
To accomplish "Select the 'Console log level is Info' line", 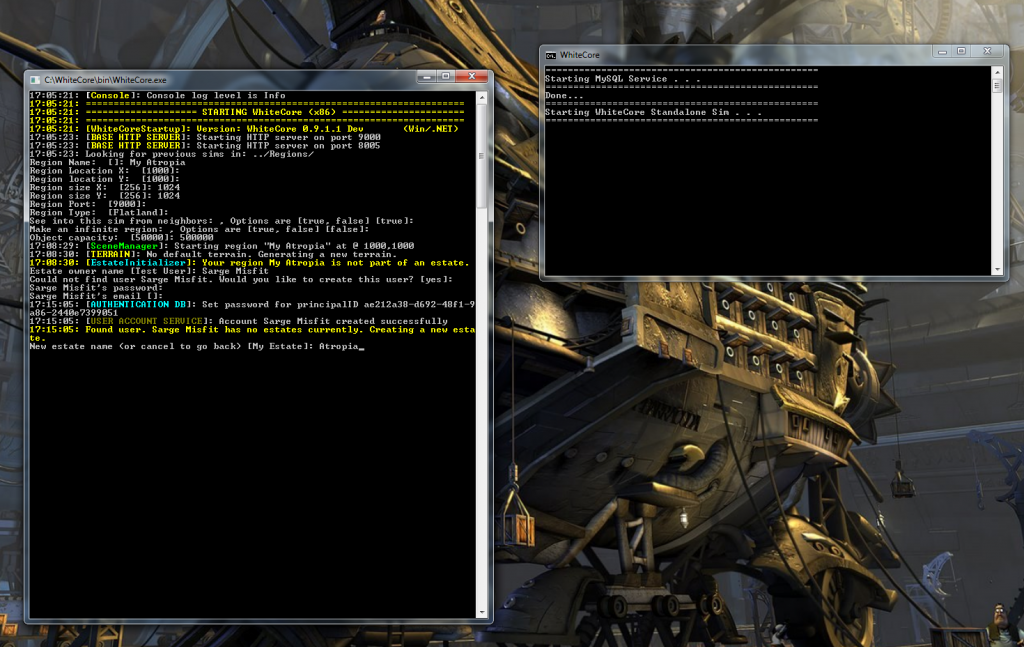I will 157,95.
